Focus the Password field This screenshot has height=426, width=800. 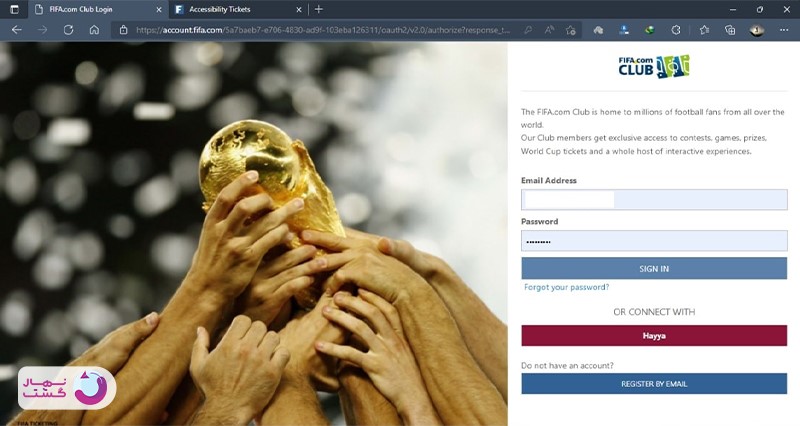pyautogui.click(x=654, y=241)
